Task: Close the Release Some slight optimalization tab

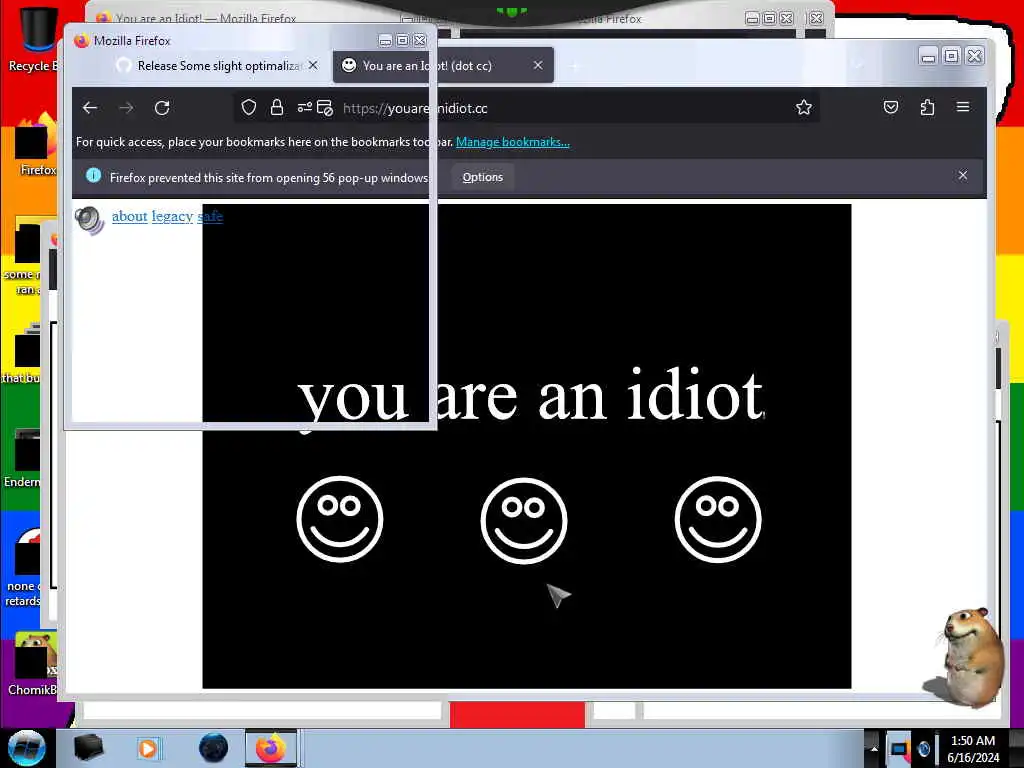Action: click(x=313, y=65)
